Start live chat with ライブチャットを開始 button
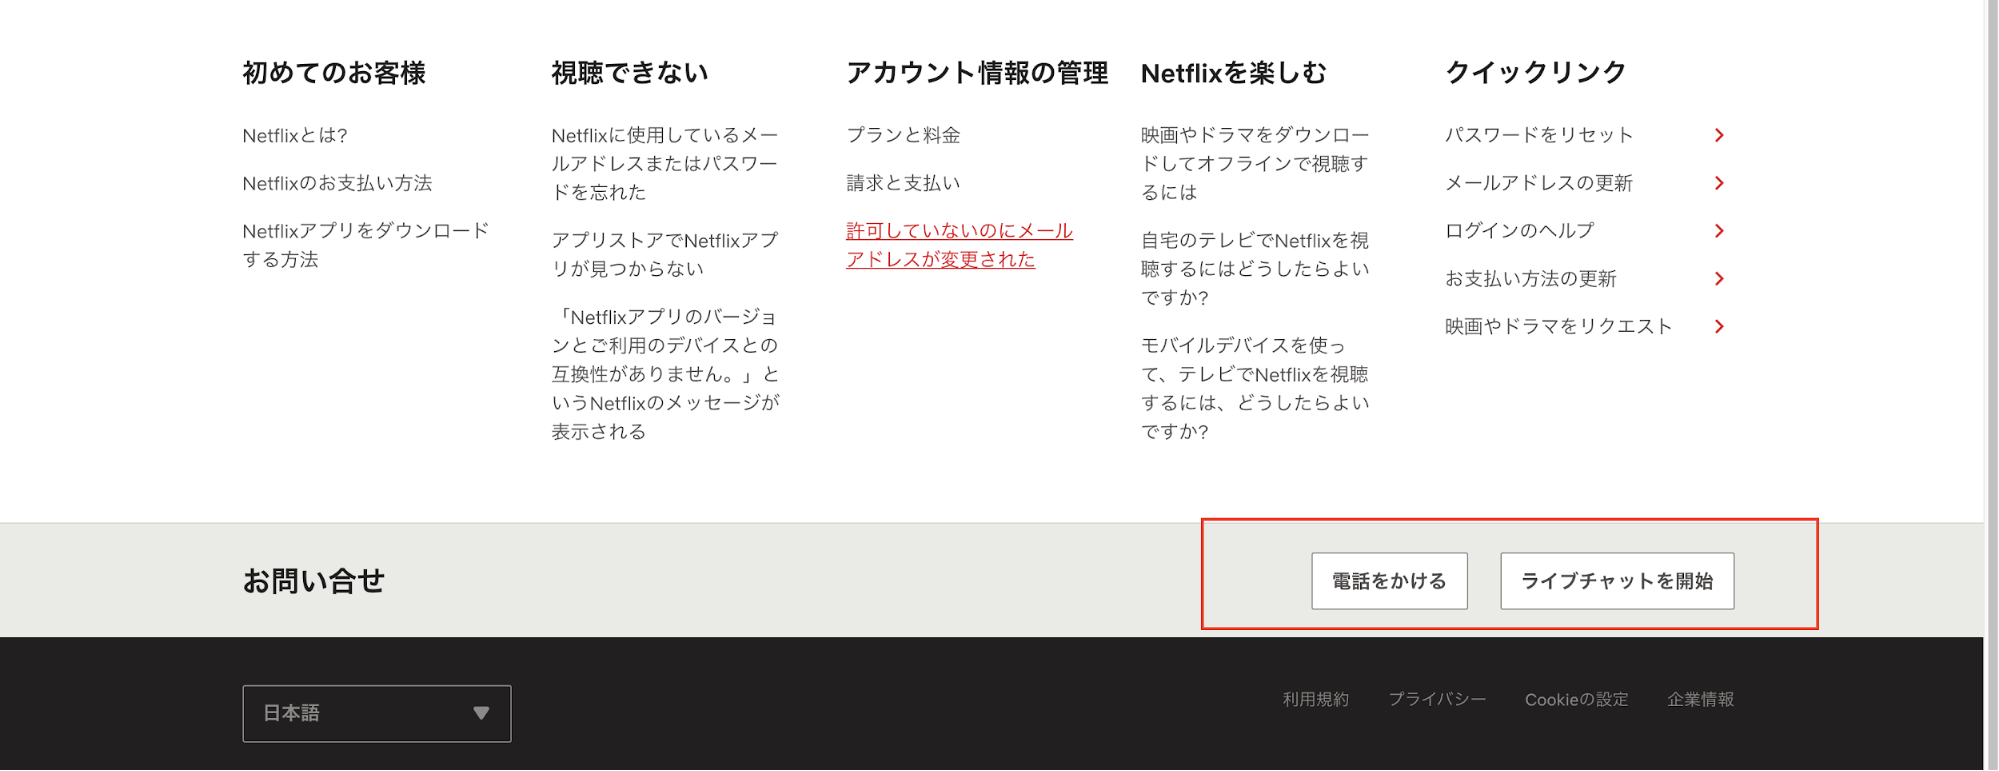Image resolution: width=1999 pixels, height=771 pixels. click(1617, 581)
